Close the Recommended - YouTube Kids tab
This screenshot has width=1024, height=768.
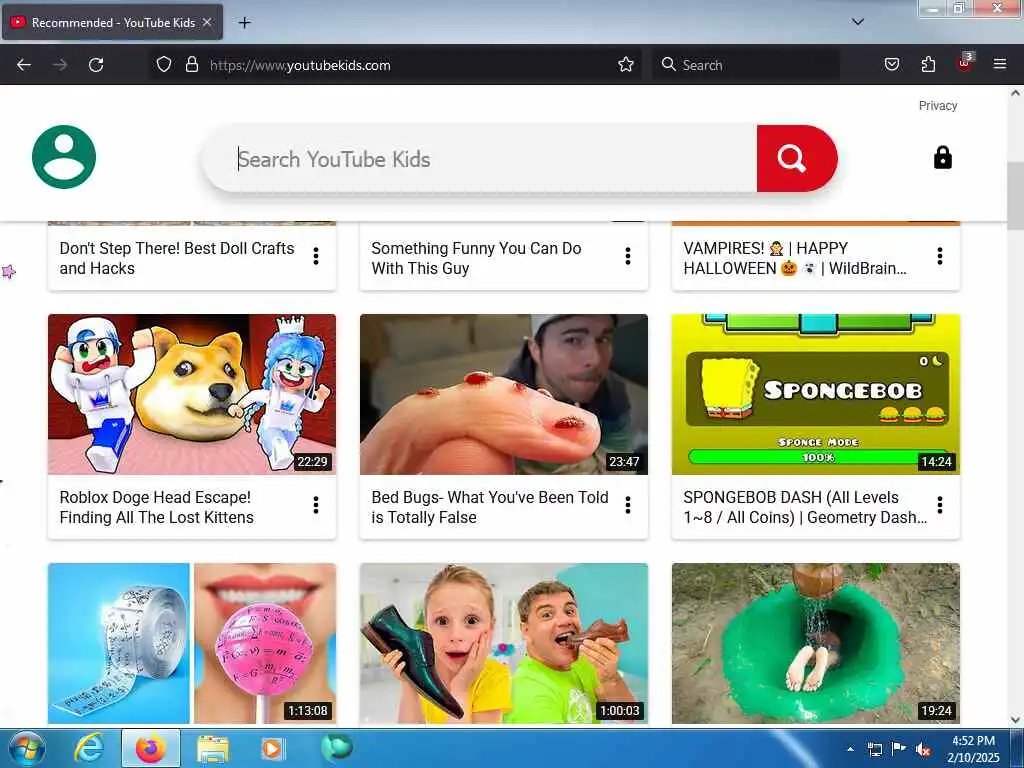click(x=207, y=22)
